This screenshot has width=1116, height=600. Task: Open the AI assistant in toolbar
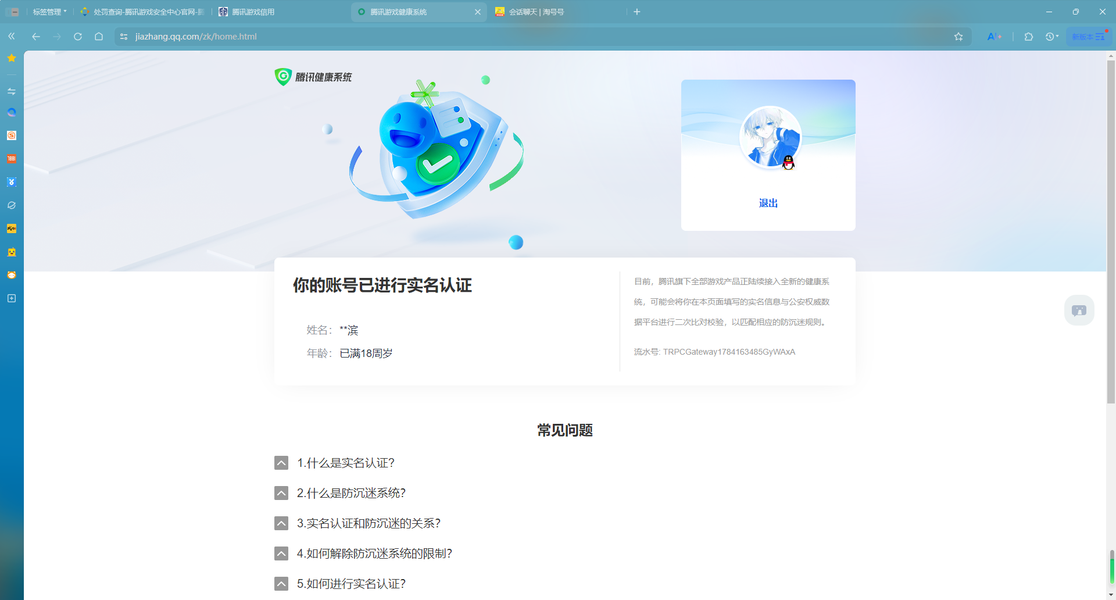[994, 36]
